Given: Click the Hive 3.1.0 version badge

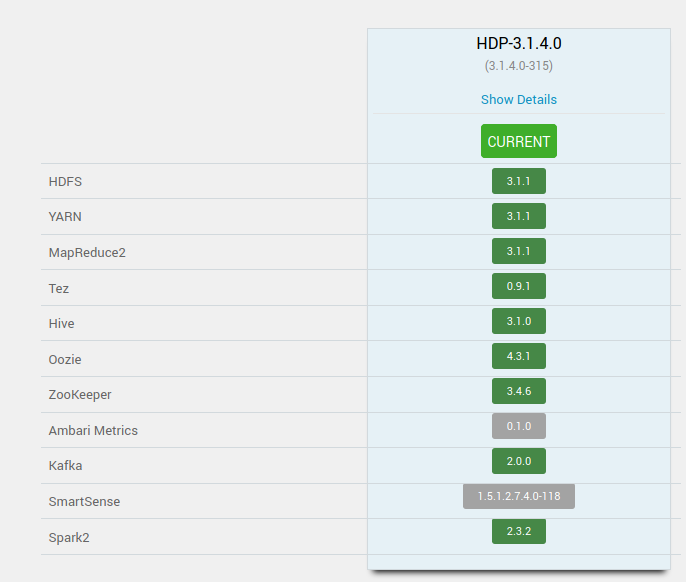Looking at the screenshot, I should pos(519,321).
